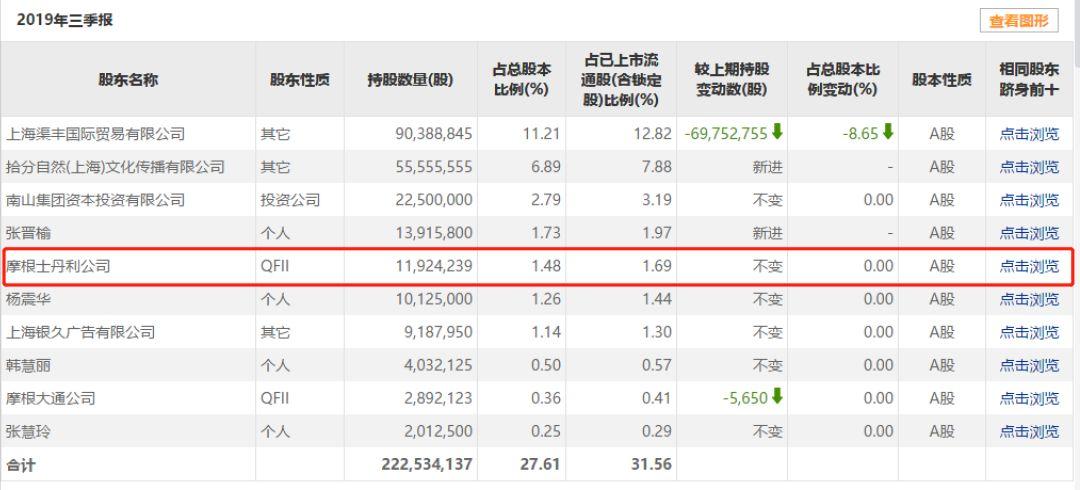Select circulating percentage 12.82
This screenshot has width=1080, height=490.
[654, 134]
